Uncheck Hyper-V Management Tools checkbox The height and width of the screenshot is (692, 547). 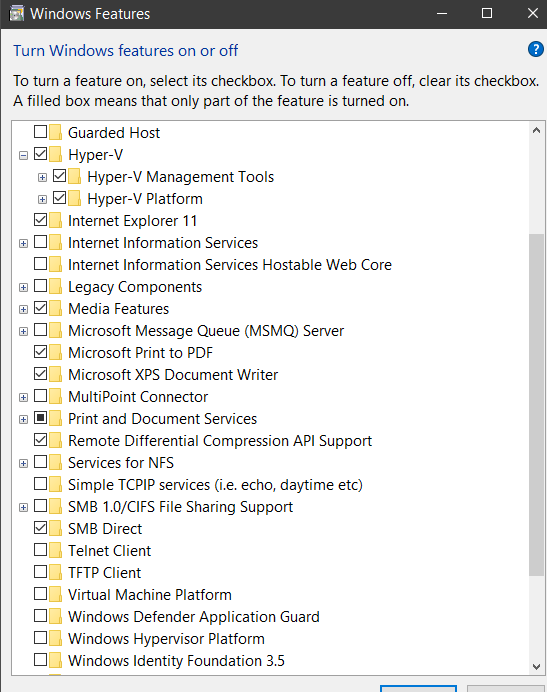(x=60, y=176)
